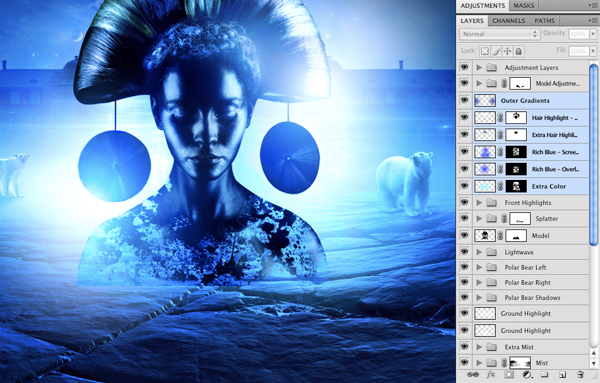
Task: Click mask link icon of Hair Highlight layer
Action: (500, 118)
